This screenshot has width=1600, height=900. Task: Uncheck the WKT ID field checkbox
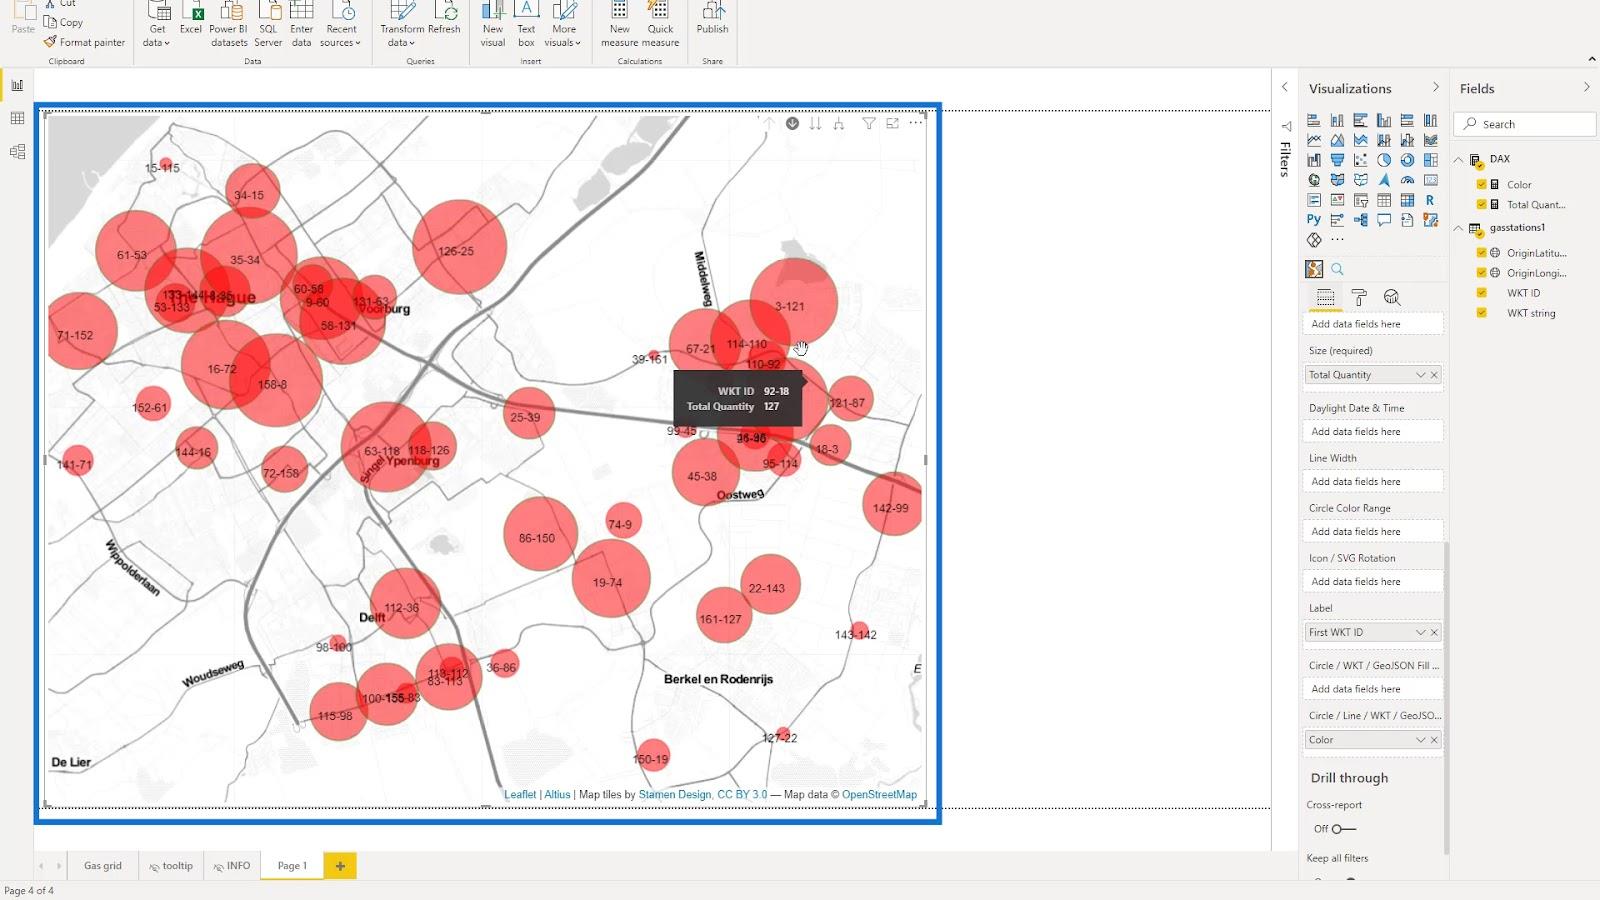[1482, 293]
